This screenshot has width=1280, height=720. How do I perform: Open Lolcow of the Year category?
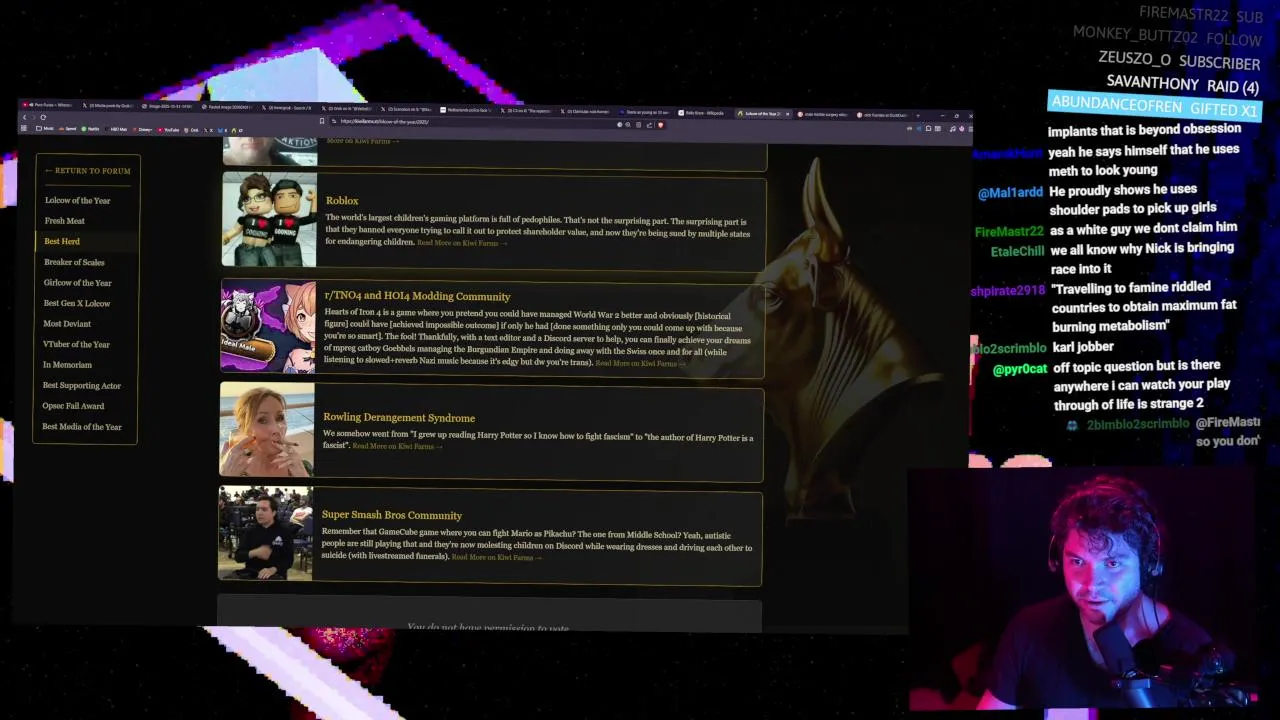tap(77, 200)
